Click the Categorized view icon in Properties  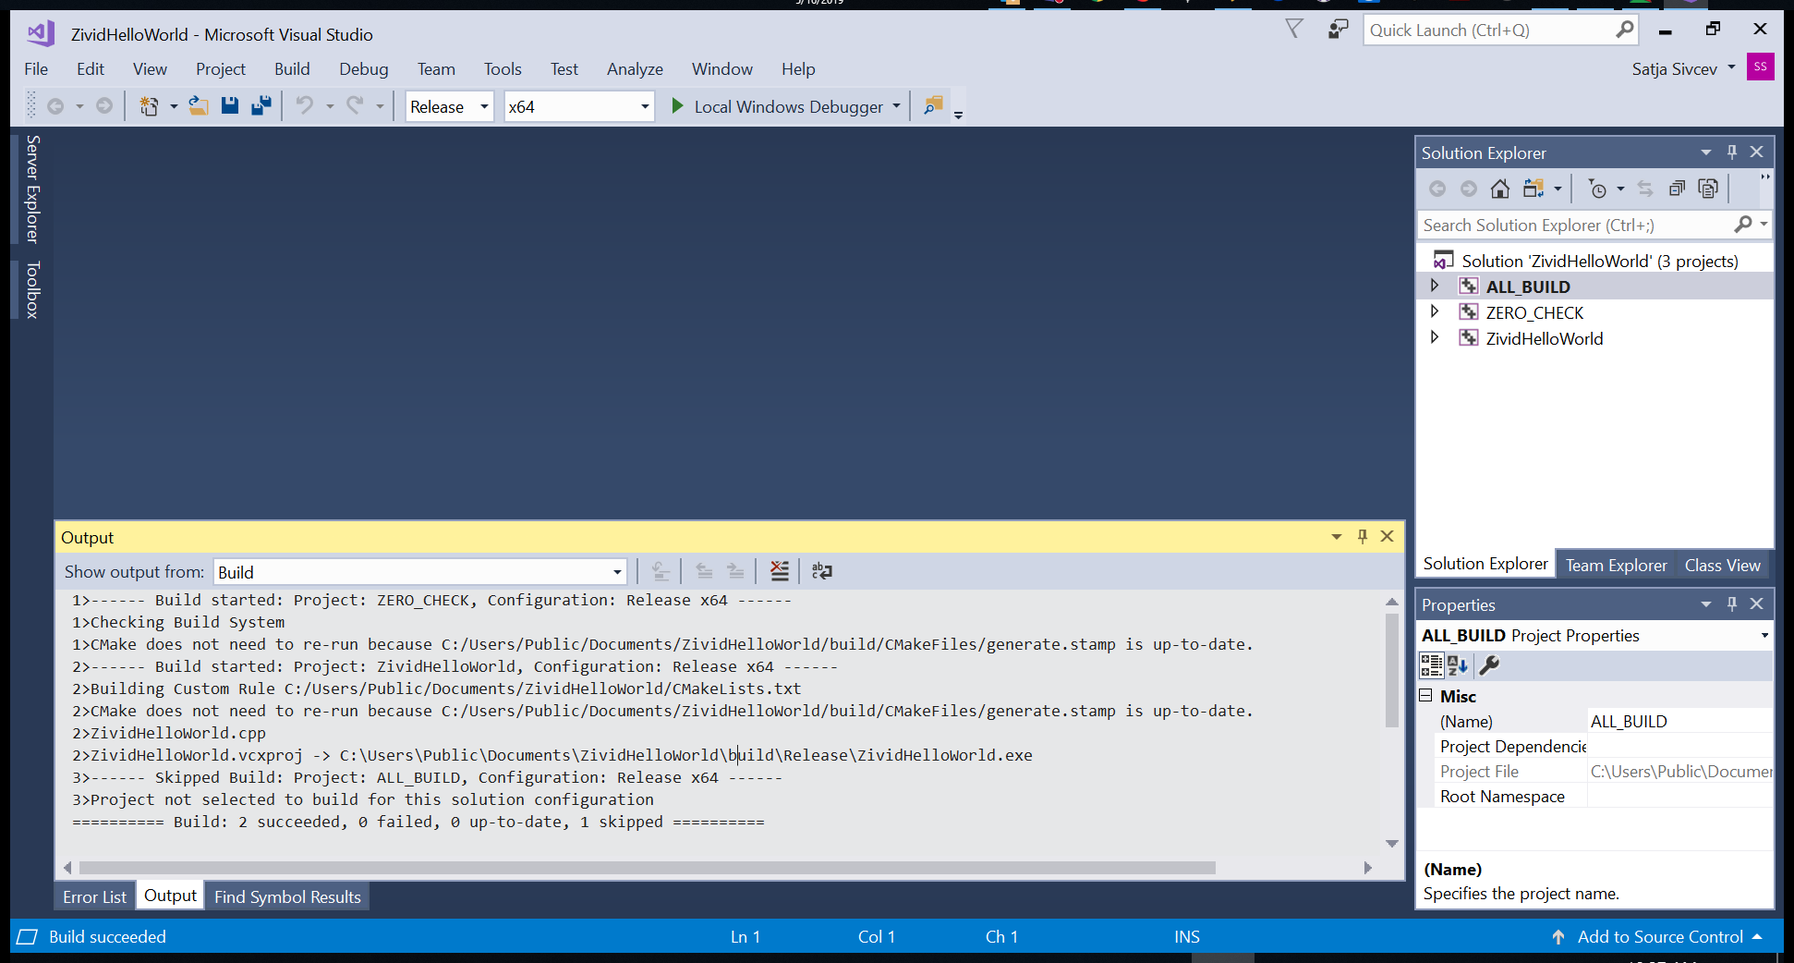click(x=1432, y=665)
